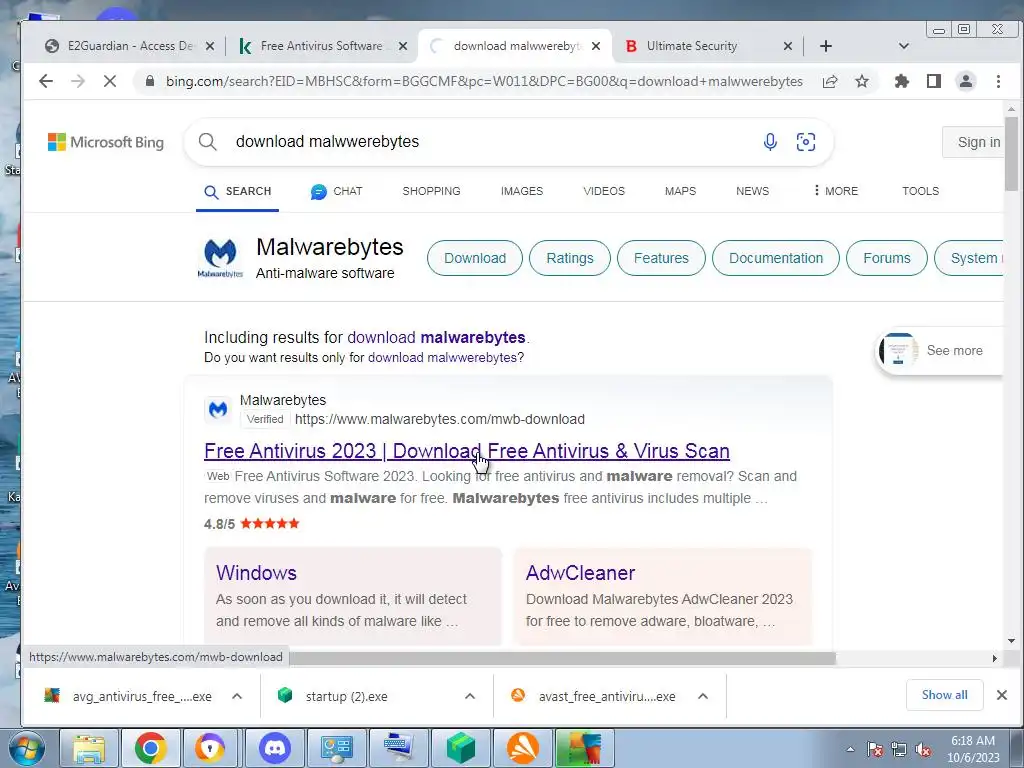Viewport: 1024px width, 768px height.
Task: Start voice search with microphone
Action: point(770,142)
